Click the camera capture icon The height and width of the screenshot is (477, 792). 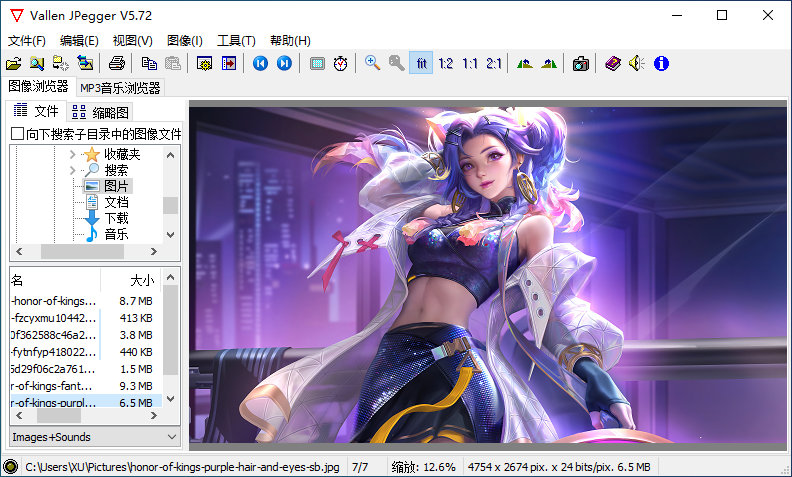(581, 64)
